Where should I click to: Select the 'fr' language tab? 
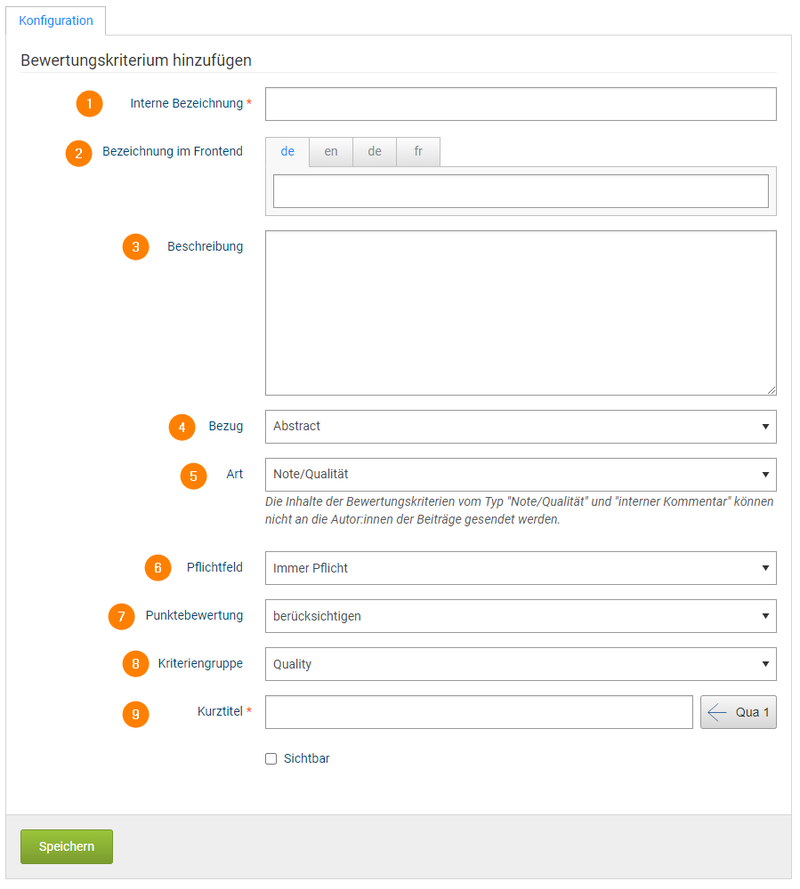[418, 152]
